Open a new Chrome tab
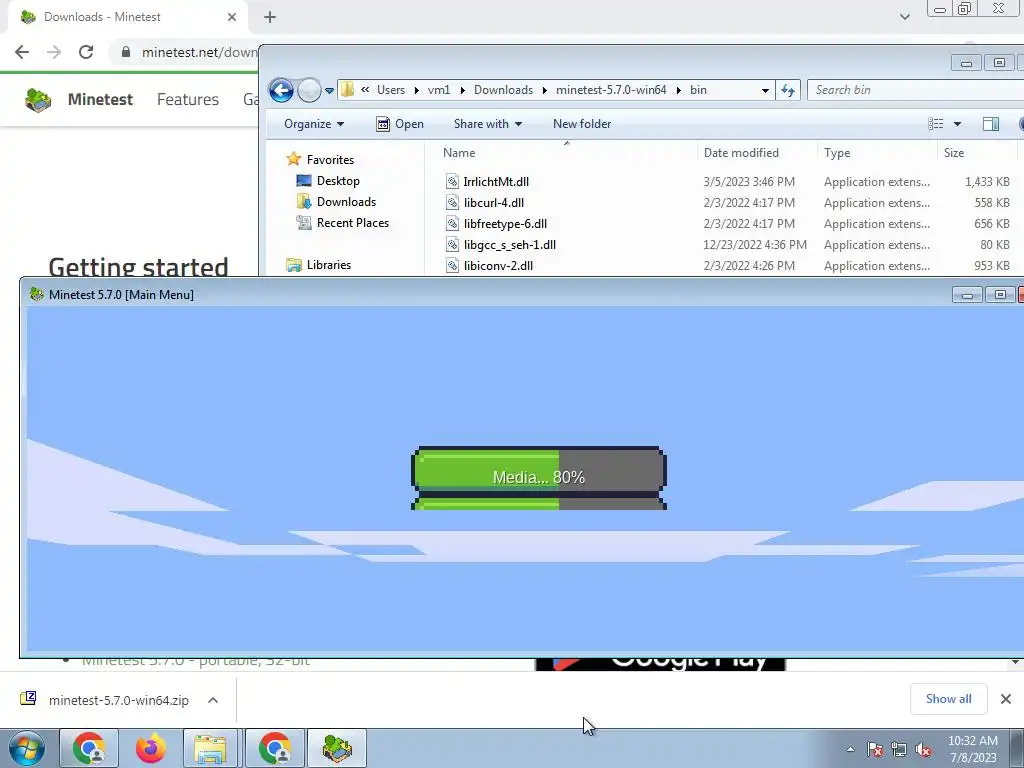Viewport: 1024px width, 768px height. tap(270, 17)
